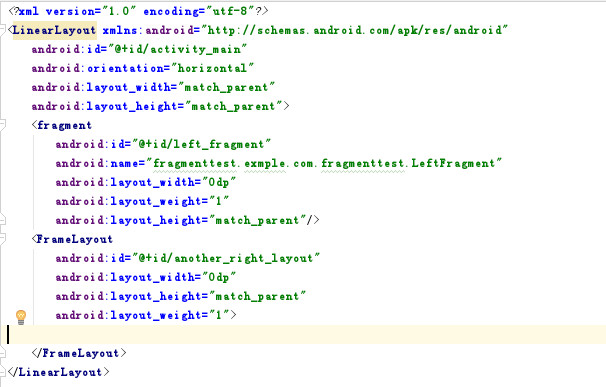Viewport: 606px width, 387px height.
Task: Click the schemas.android.com URL string
Action: 354,30
